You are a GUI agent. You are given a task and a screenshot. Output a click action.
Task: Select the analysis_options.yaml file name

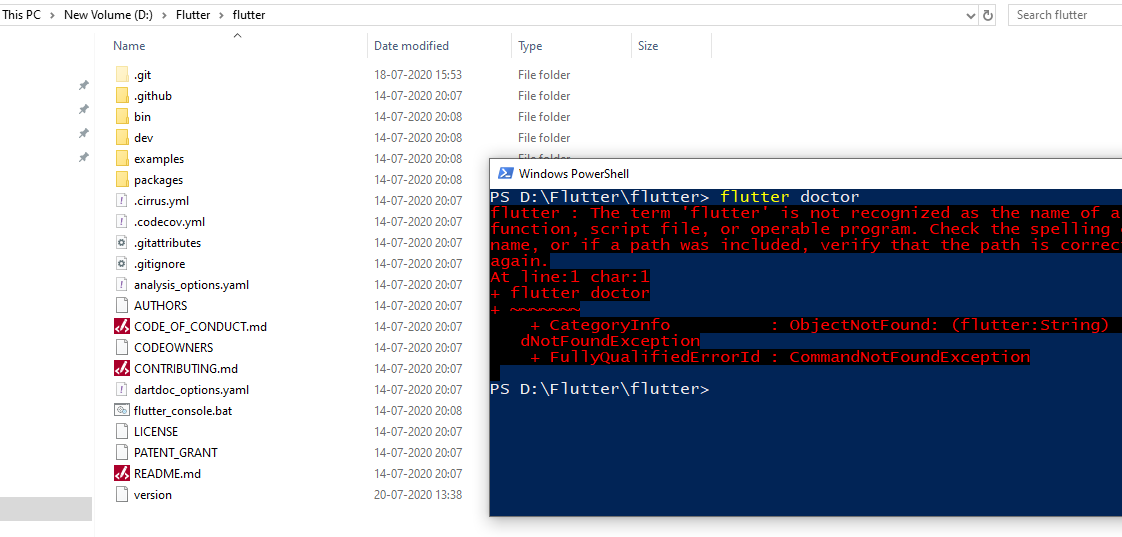[192, 285]
